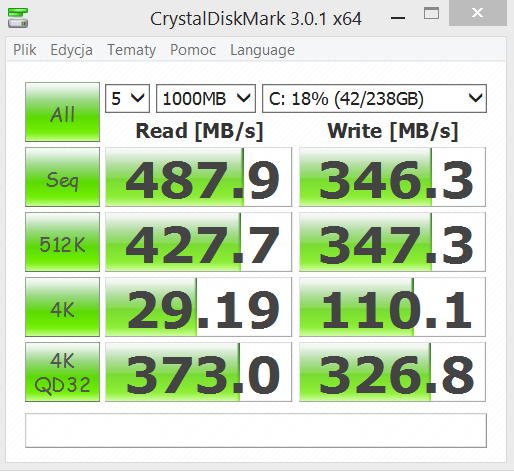Start the 4K random test
Screen dimensions: 514x472
[62, 307]
